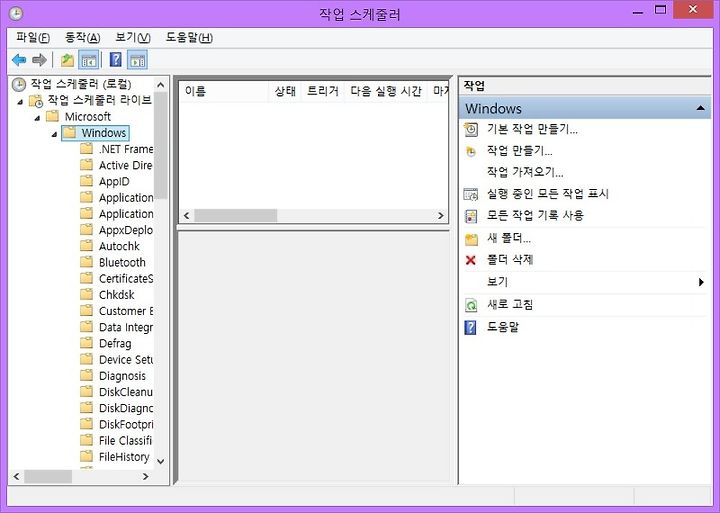Image resolution: width=720 pixels, height=513 pixels.
Task: Click 실행 중인 모든 작업 표시
Action: pyautogui.click(x=548, y=194)
